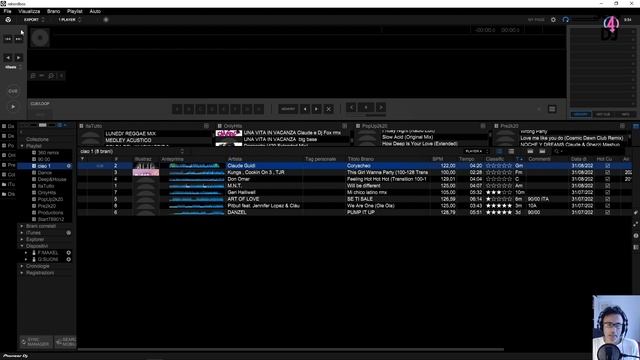
Task: Toggle Hot Cue checkbox for Kungs row
Action: click(x=607, y=172)
